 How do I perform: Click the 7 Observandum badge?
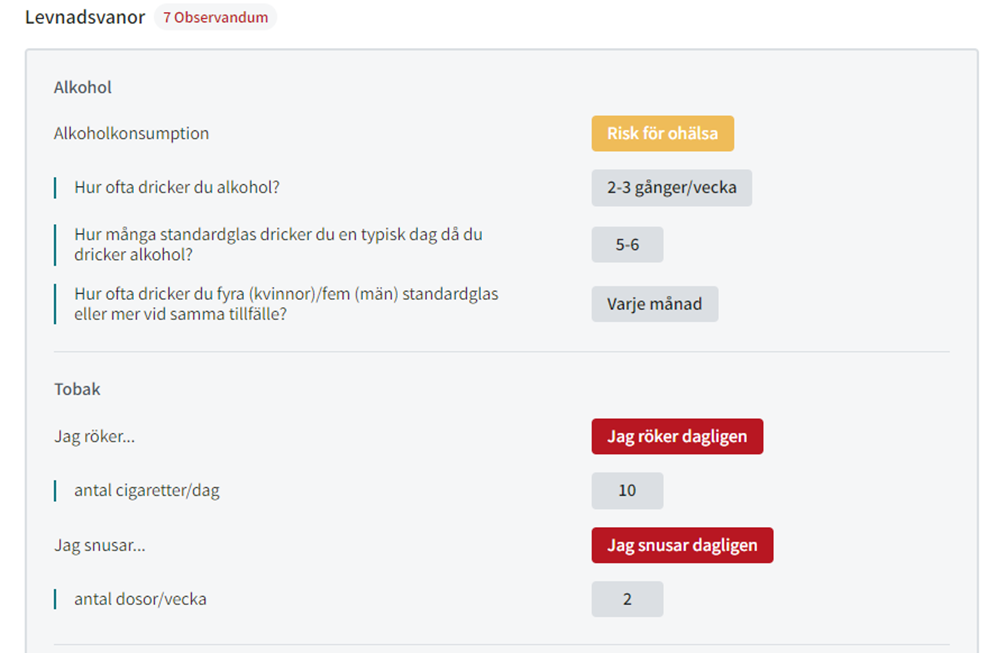(216, 17)
